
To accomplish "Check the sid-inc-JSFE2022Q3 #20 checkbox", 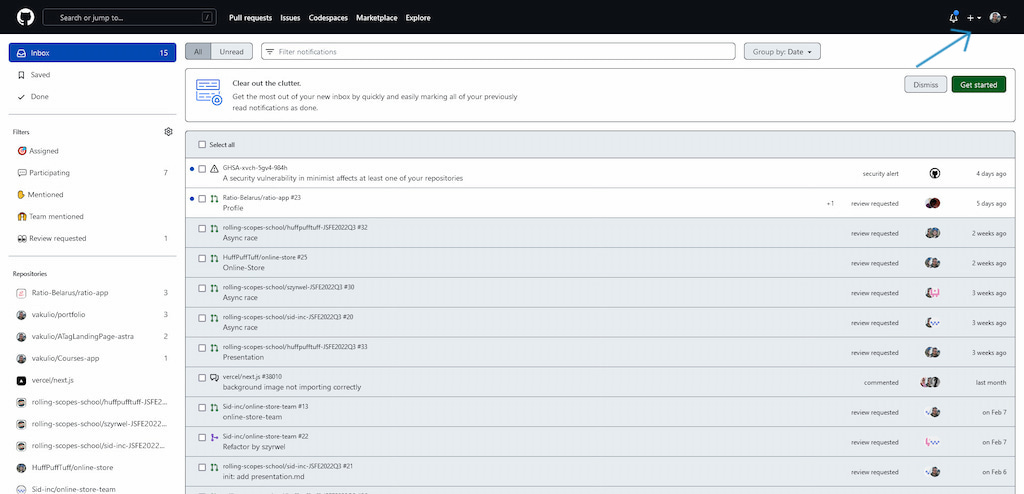I will coord(202,318).
